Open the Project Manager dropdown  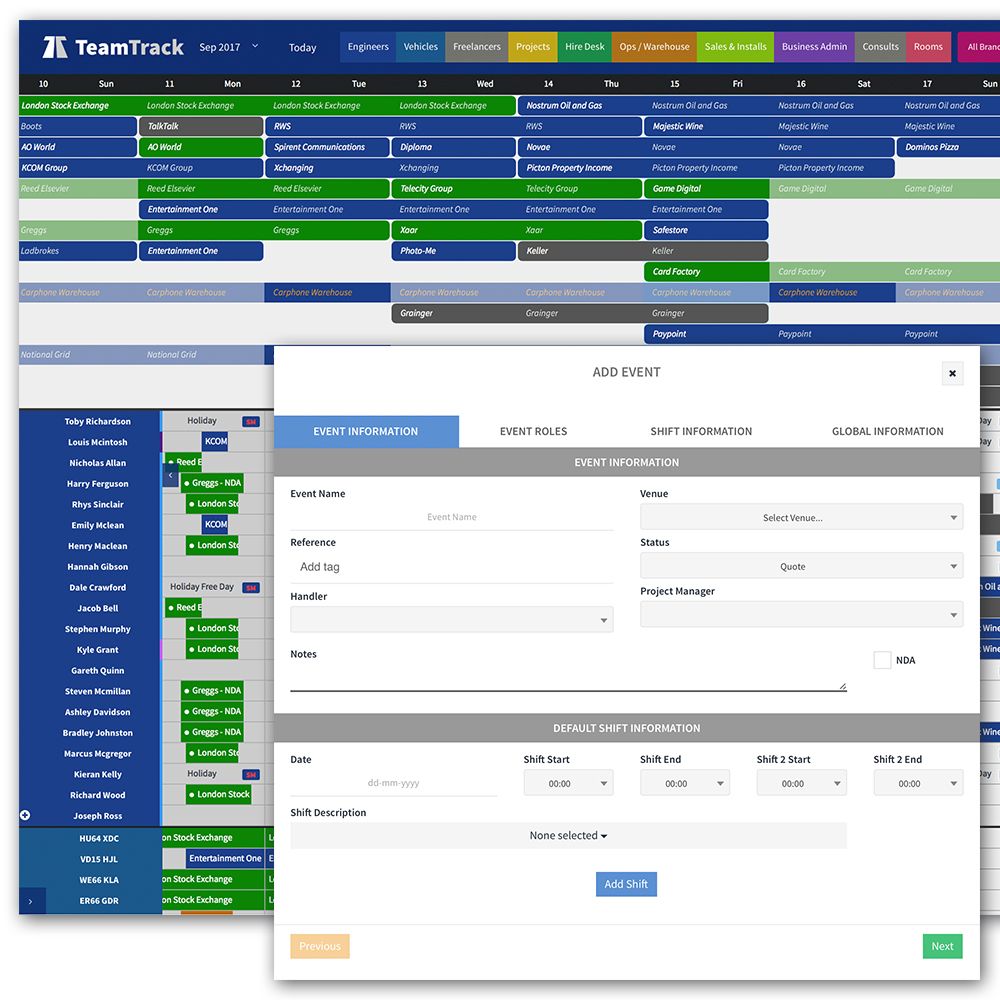point(801,615)
